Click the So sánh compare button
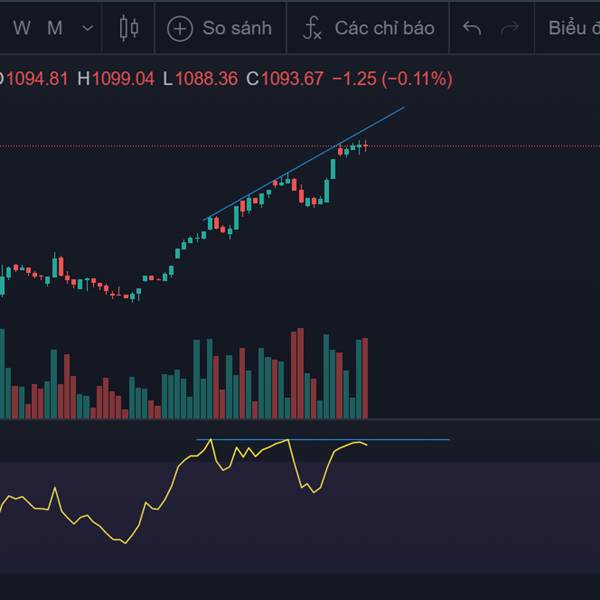Viewport: 600px width, 600px height. point(220,28)
